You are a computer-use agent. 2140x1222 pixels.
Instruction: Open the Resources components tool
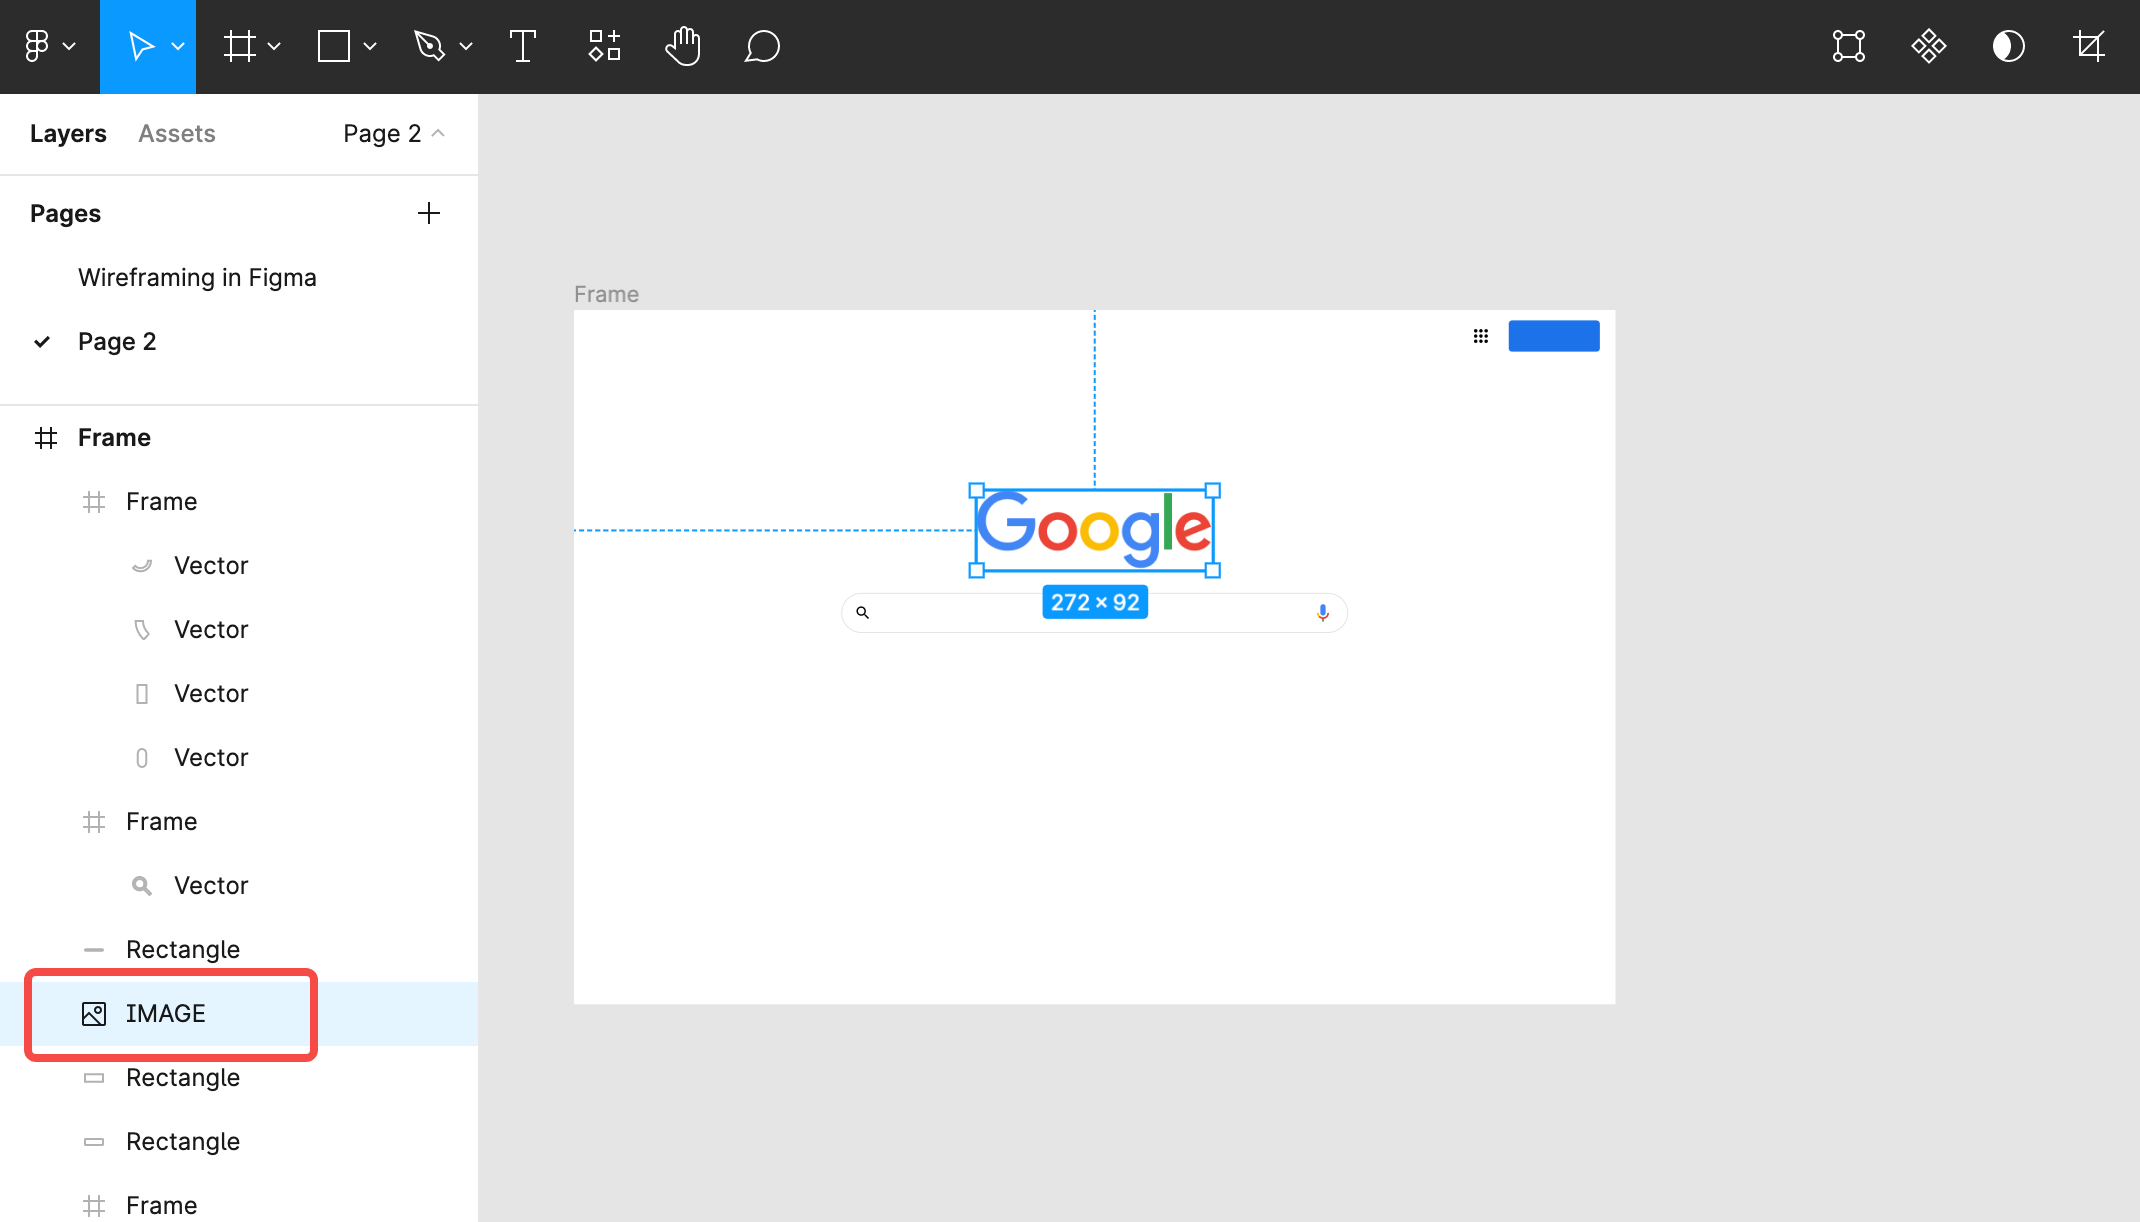[604, 46]
